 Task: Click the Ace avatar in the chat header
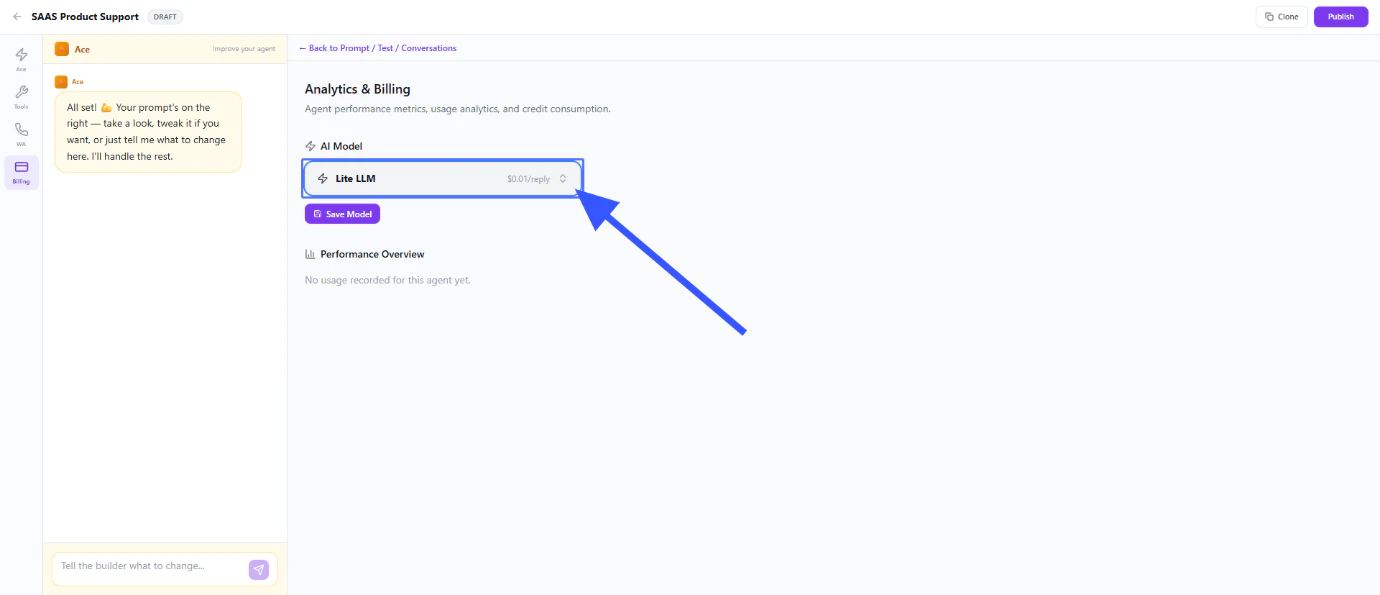pyautogui.click(x=62, y=49)
